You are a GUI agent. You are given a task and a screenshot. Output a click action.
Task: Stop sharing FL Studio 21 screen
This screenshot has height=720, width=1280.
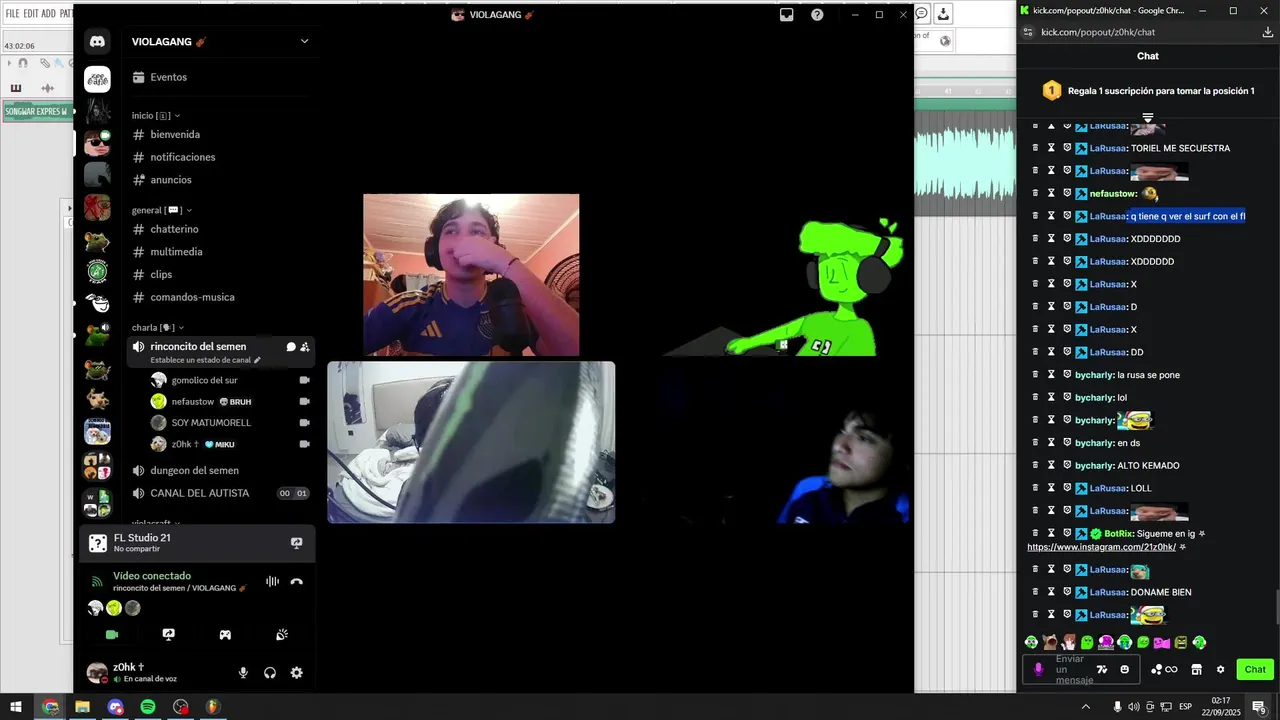pyautogui.click(x=296, y=543)
